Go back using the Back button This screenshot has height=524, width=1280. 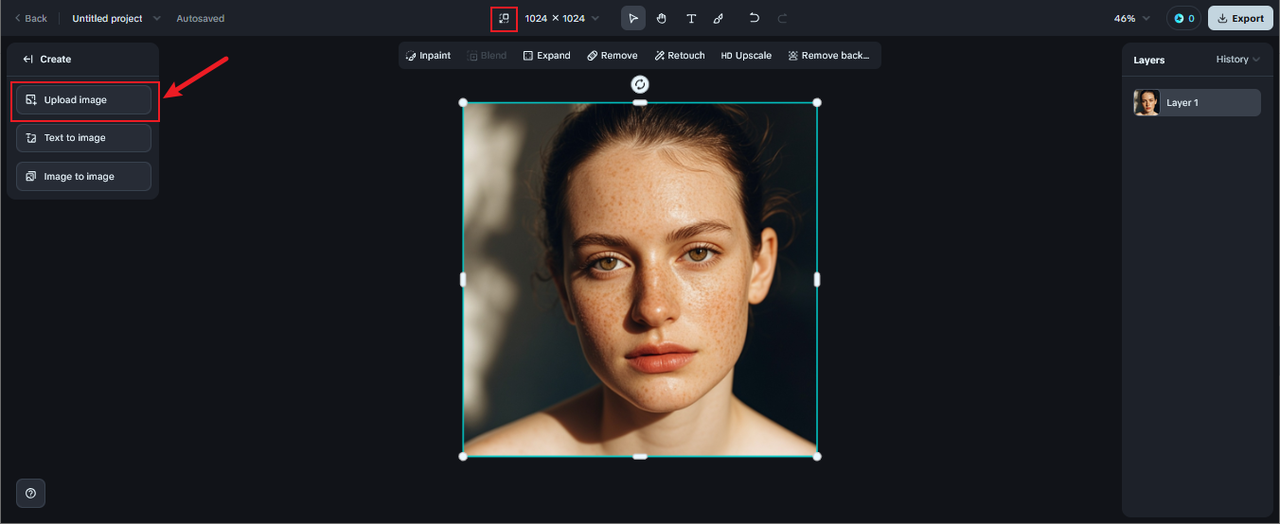click(30, 18)
